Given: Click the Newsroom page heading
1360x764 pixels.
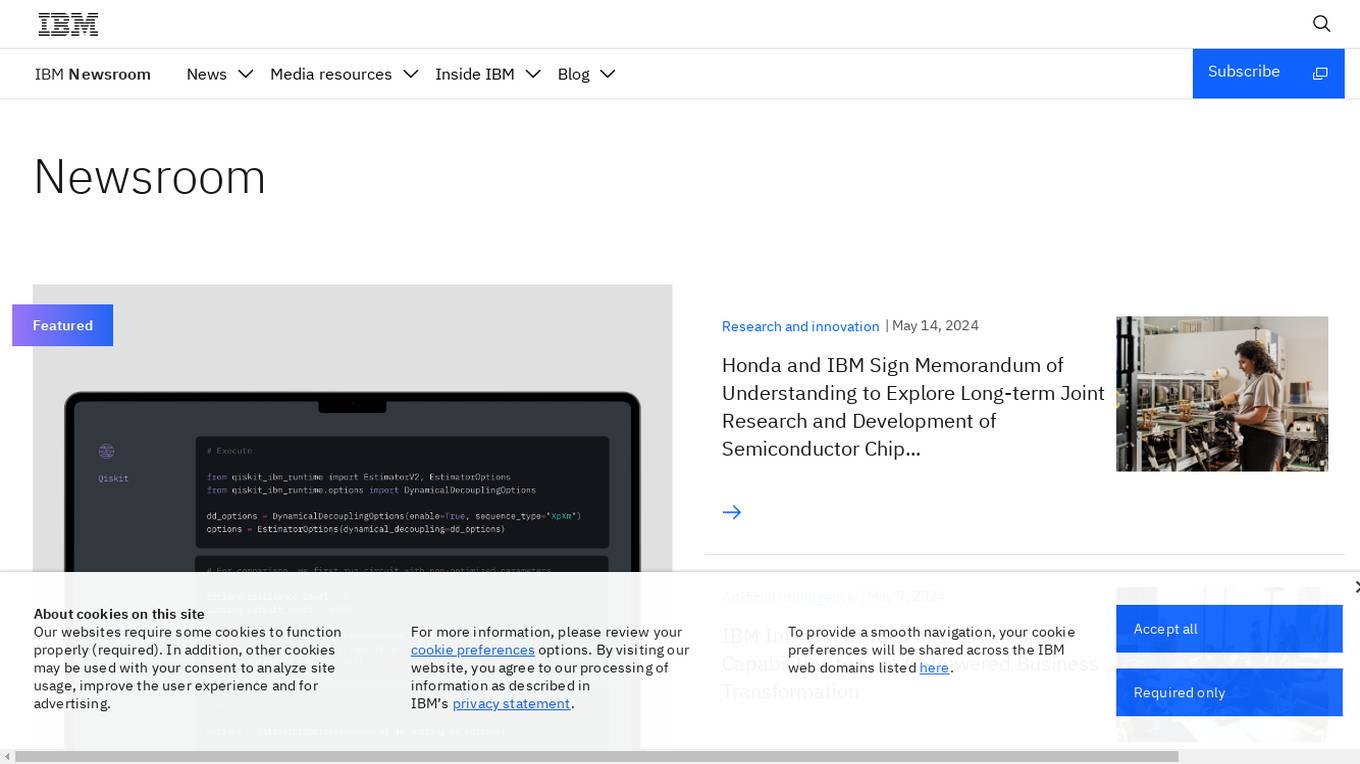Looking at the screenshot, I should click(150, 177).
